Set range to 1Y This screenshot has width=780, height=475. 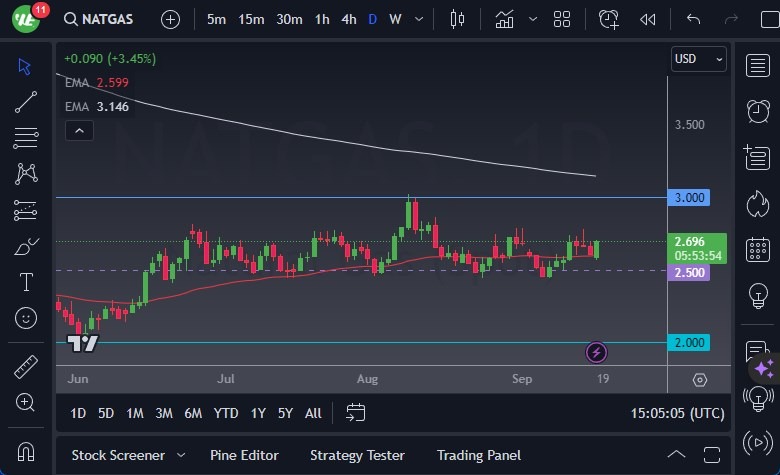pos(258,413)
